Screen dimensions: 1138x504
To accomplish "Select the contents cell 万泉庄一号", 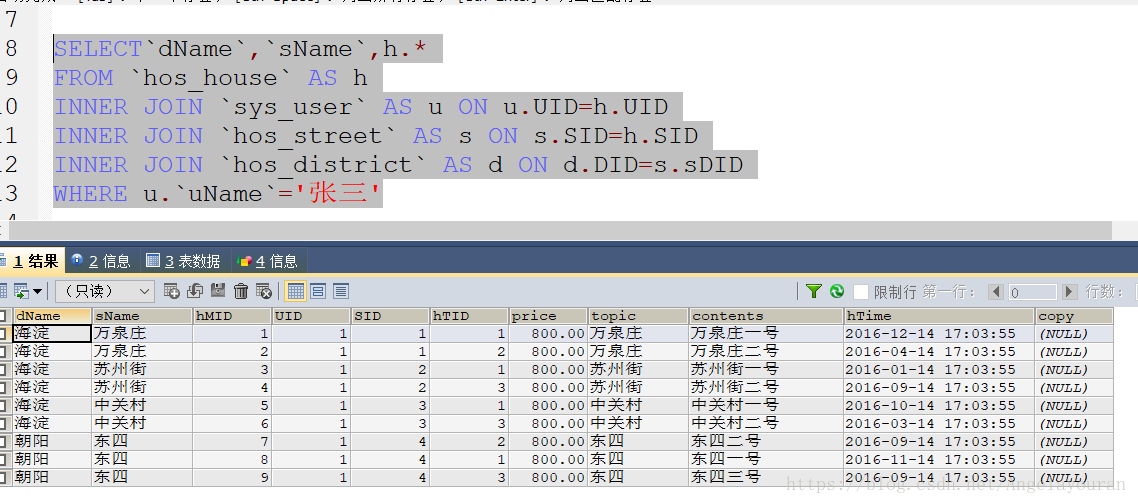I will click(x=766, y=334).
